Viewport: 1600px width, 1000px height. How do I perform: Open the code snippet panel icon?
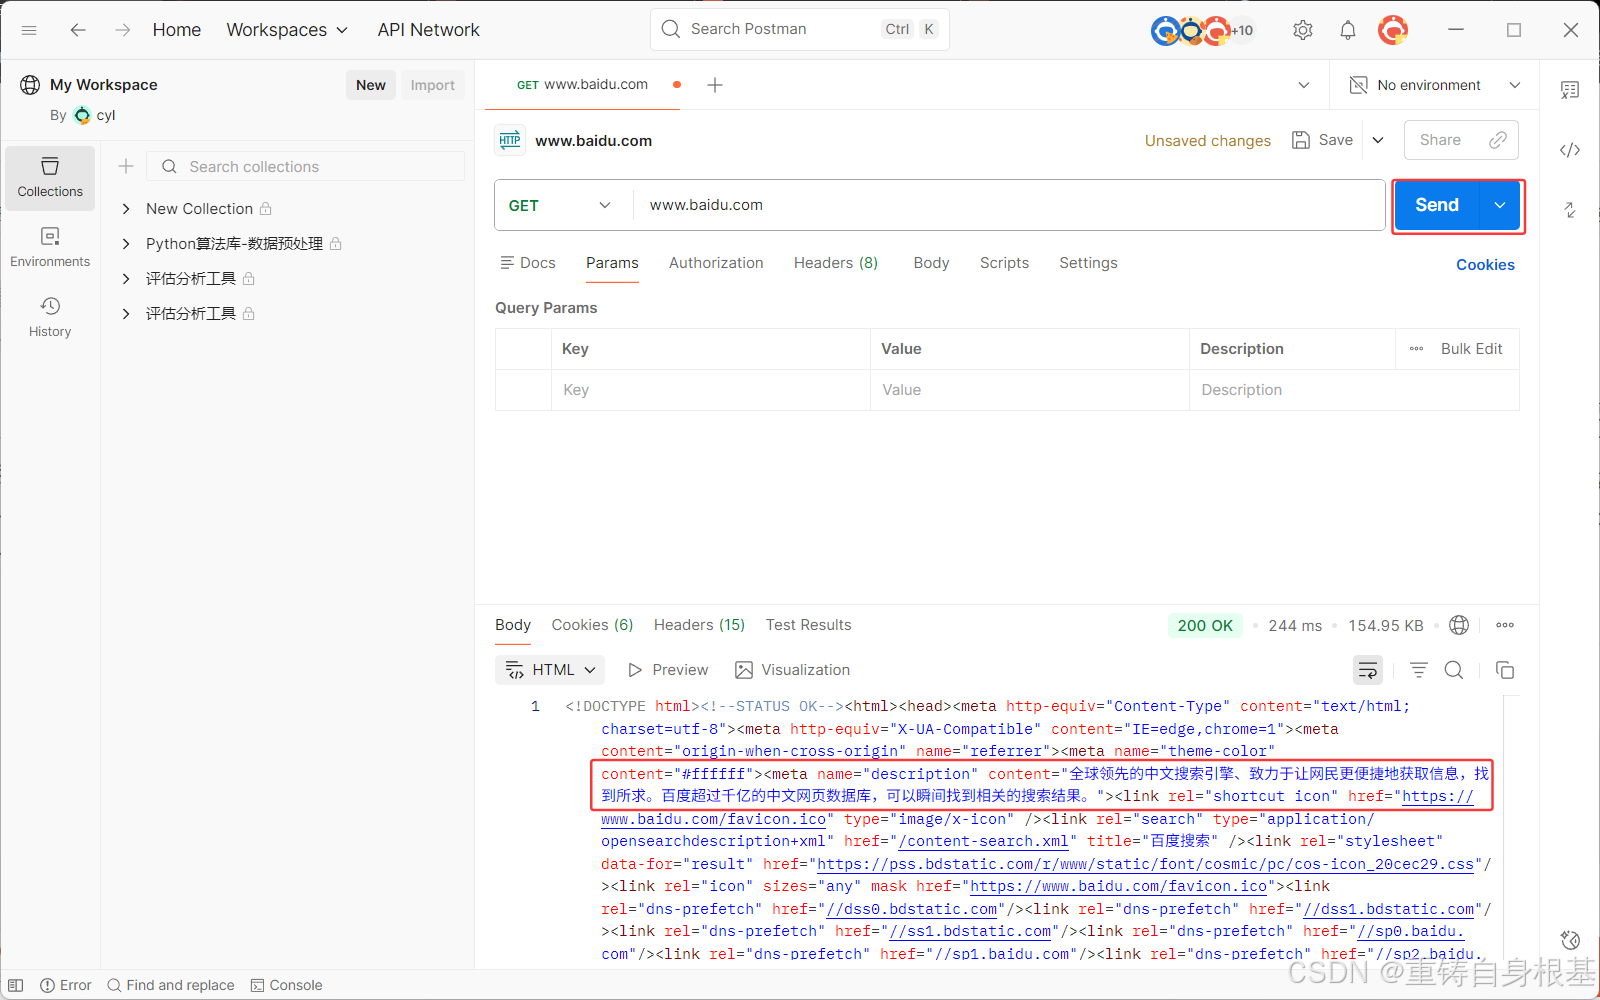tap(1570, 150)
